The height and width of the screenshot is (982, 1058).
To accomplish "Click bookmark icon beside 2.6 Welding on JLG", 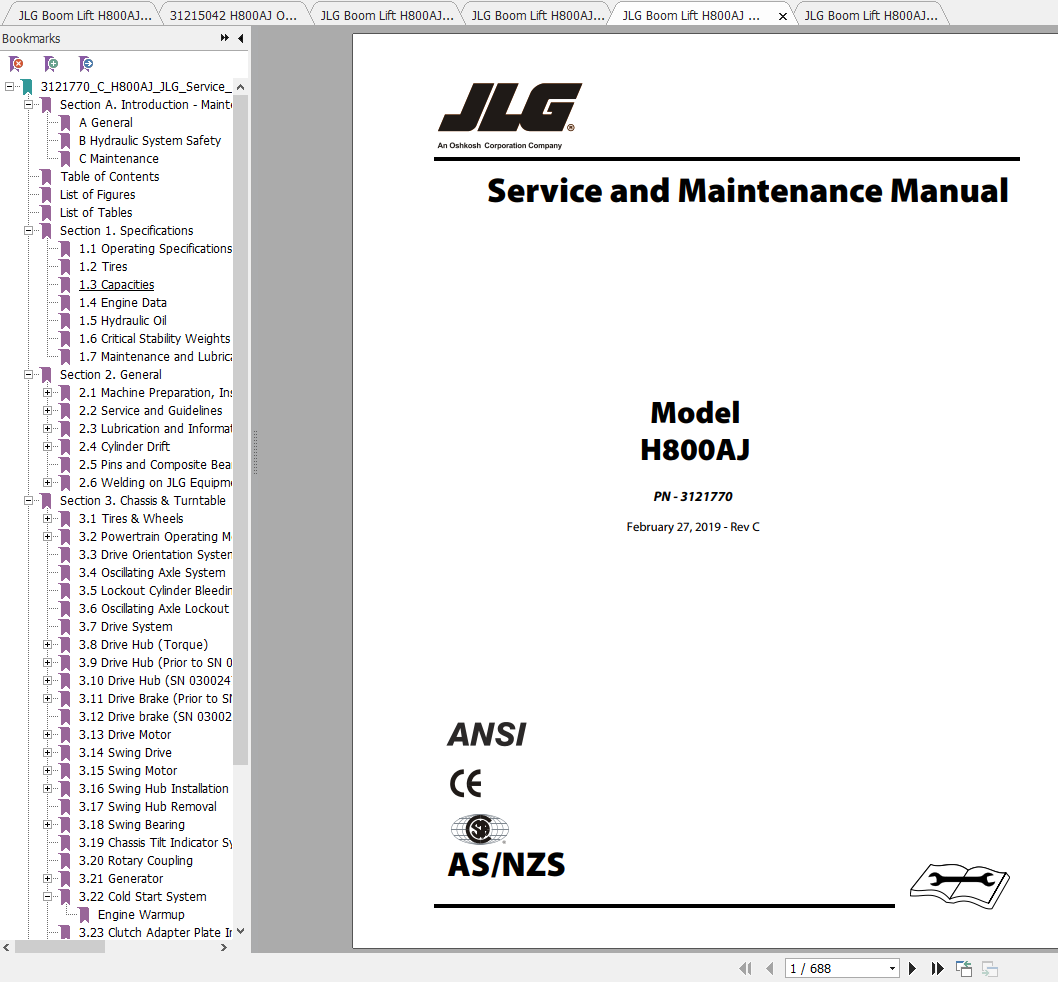I will tap(65, 483).
